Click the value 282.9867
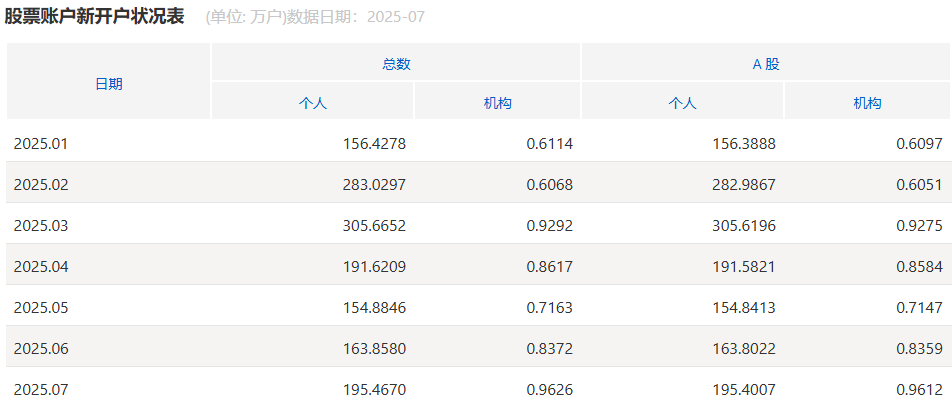Image resolution: width=952 pixels, height=403 pixels. point(744,185)
